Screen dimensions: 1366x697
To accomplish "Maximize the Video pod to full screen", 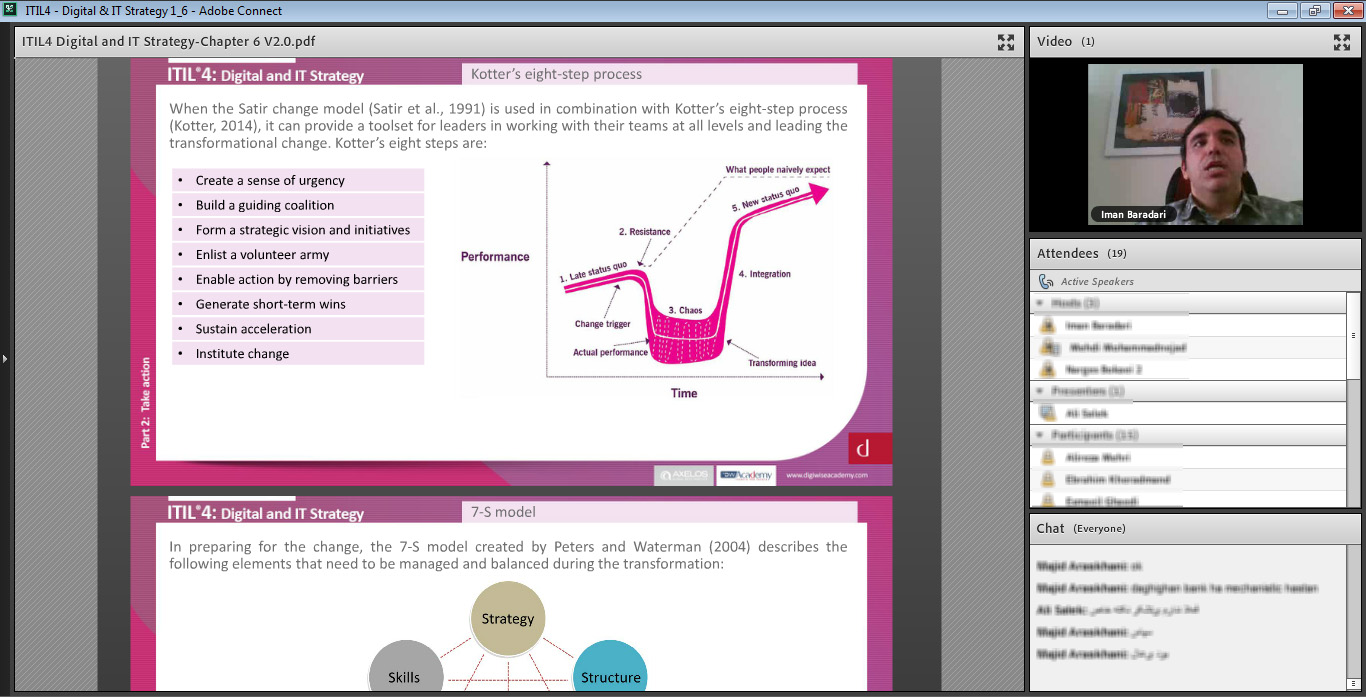I will 1342,42.
